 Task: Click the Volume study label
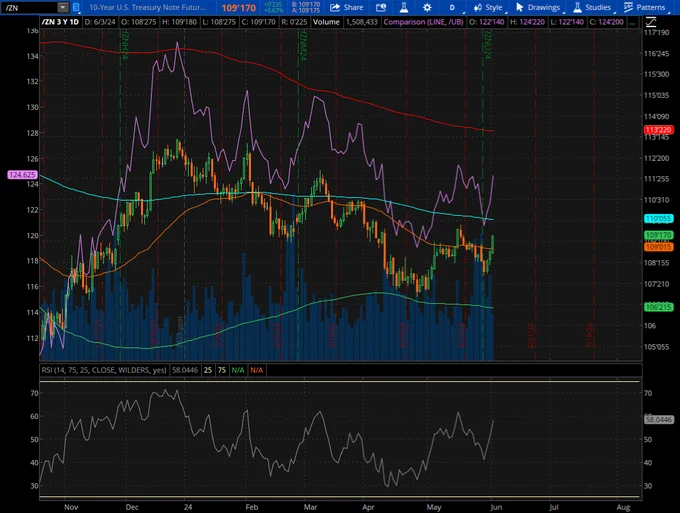326,22
